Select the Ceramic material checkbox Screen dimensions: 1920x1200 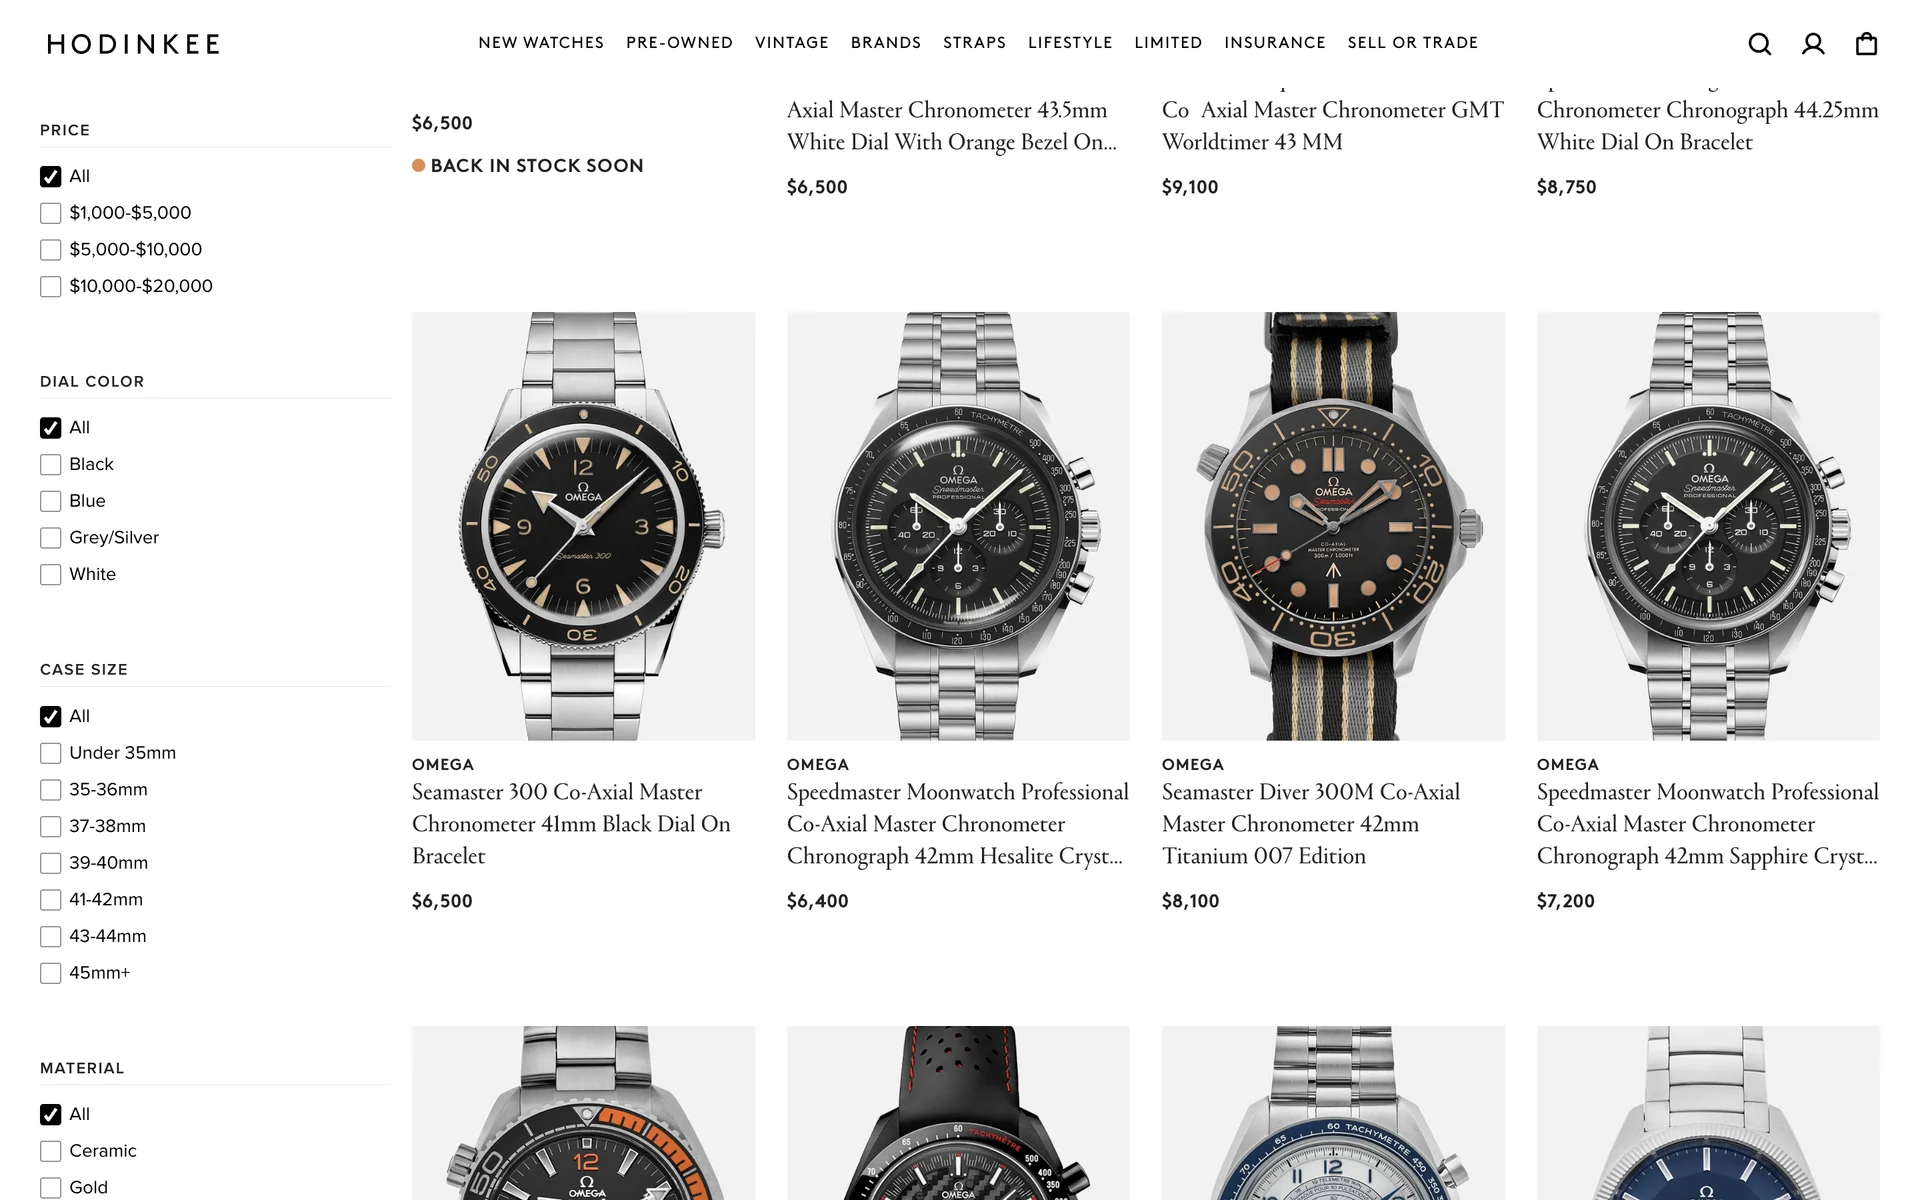click(x=51, y=1151)
